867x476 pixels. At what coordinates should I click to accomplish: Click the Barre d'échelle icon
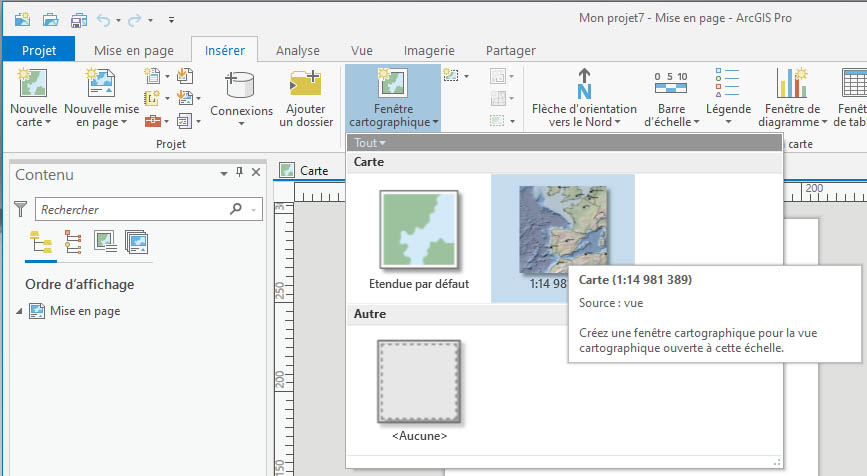tap(670, 86)
